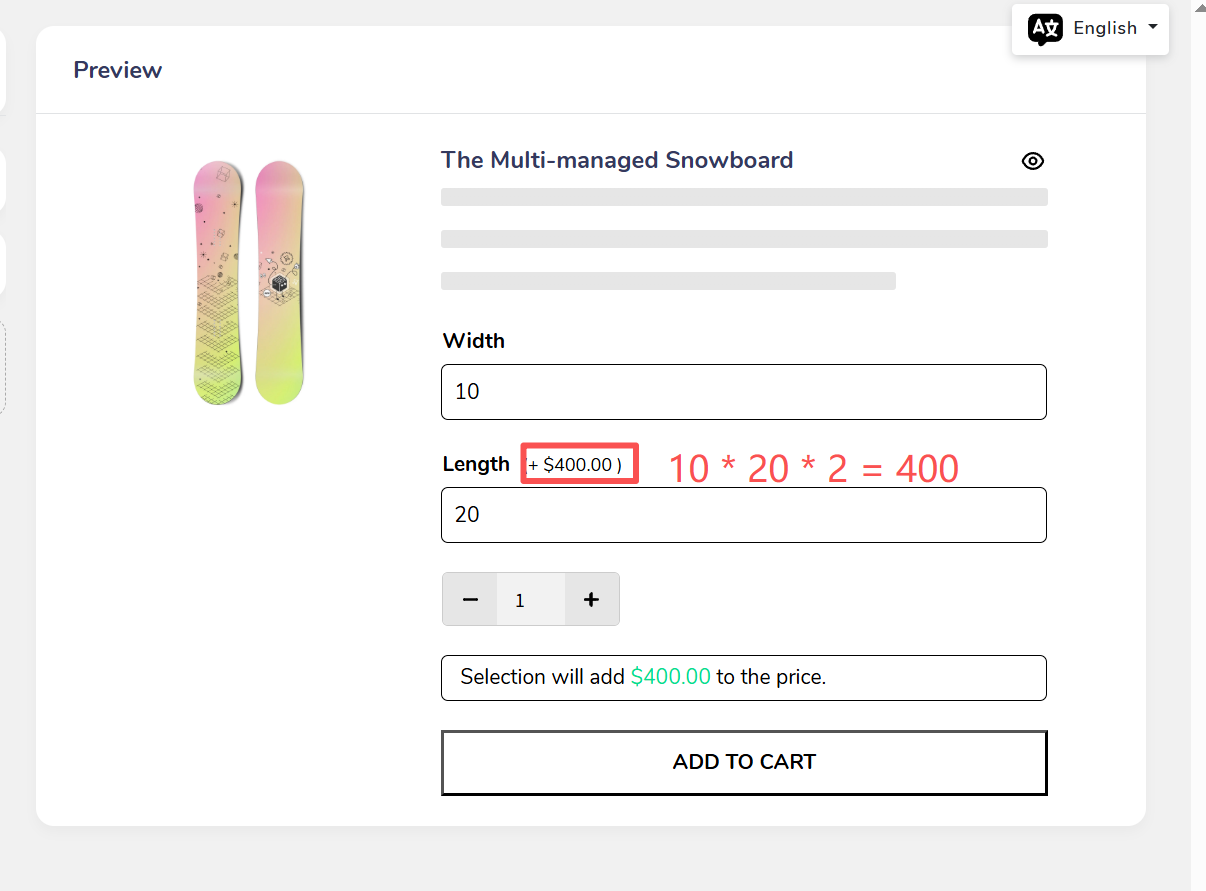The width and height of the screenshot is (1206, 891).
Task: Decrease quantity with the minus button
Action: [x=470, y=600]
